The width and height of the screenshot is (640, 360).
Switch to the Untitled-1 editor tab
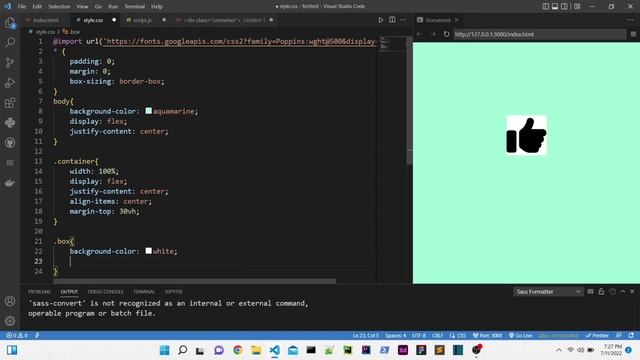[224, 20]
